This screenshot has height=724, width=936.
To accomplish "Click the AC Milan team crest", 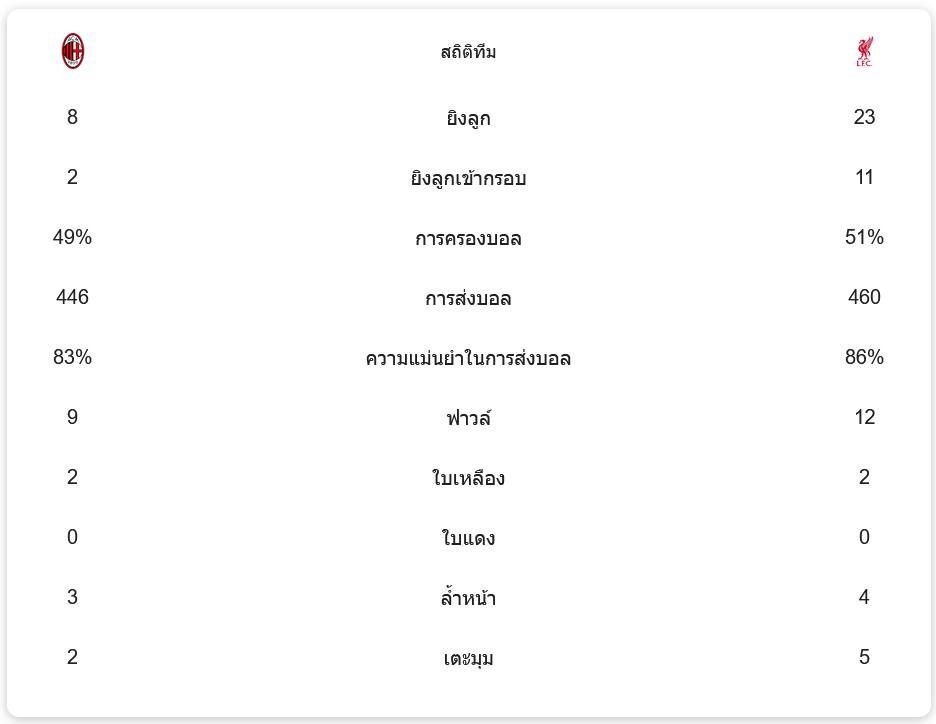I will [73, 51].
